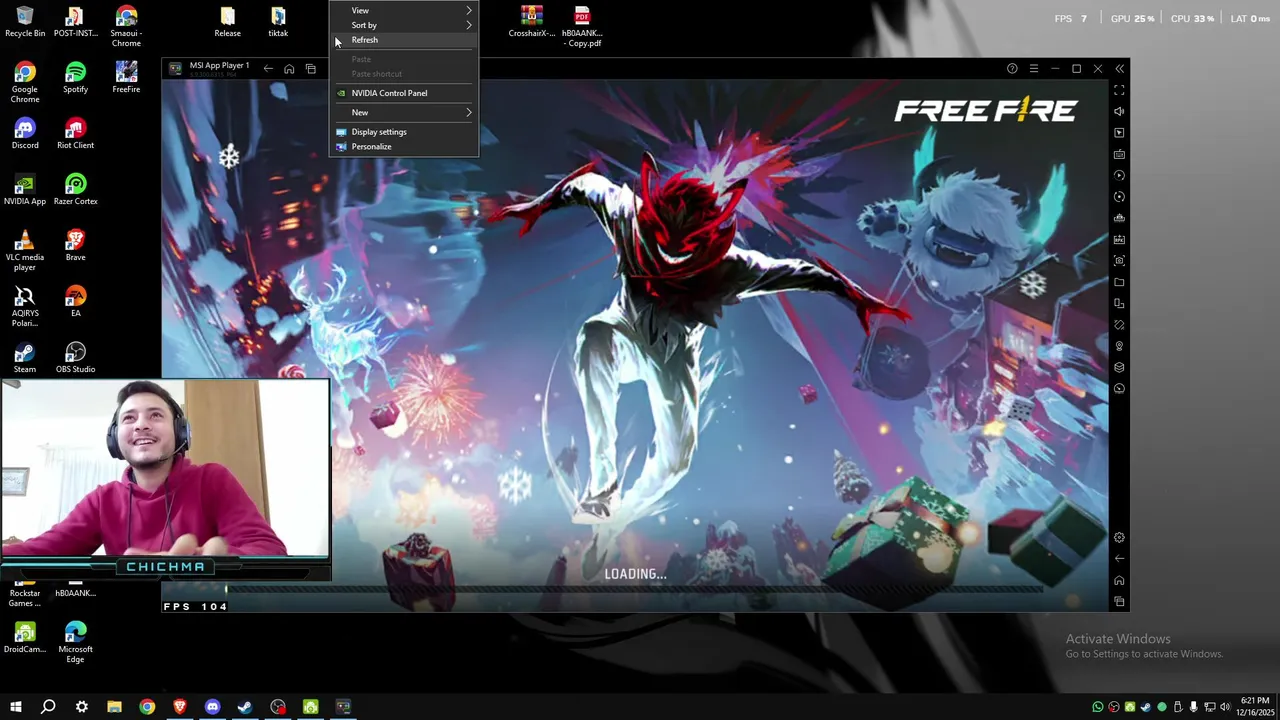Click the bottom home icon in sidebar
The image size is (1280, 720).
pyautogui.click(x=1119, y=581)
